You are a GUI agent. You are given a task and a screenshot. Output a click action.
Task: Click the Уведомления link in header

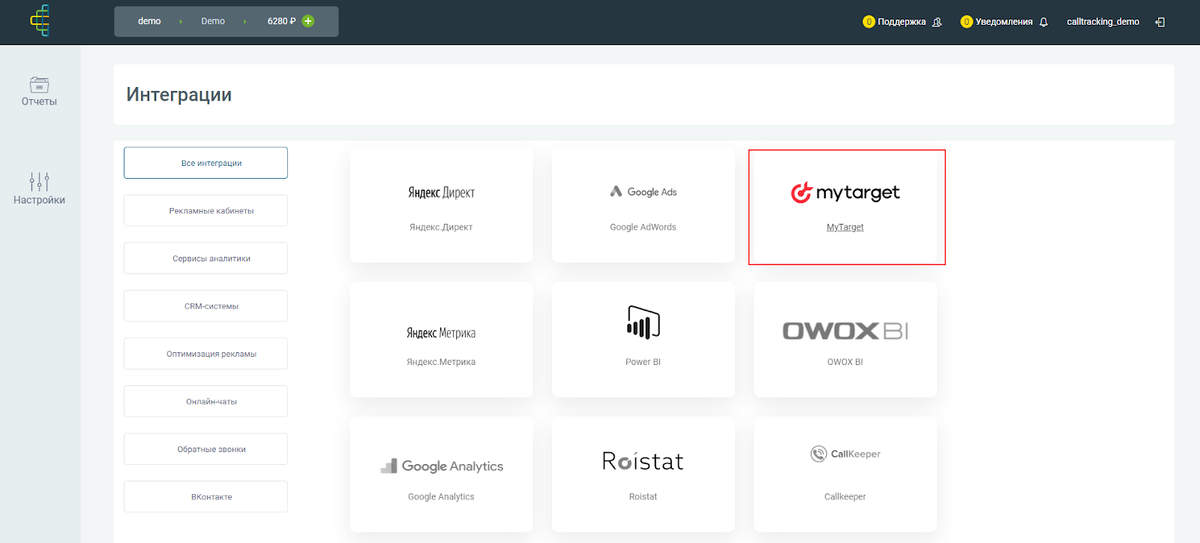1004,21
